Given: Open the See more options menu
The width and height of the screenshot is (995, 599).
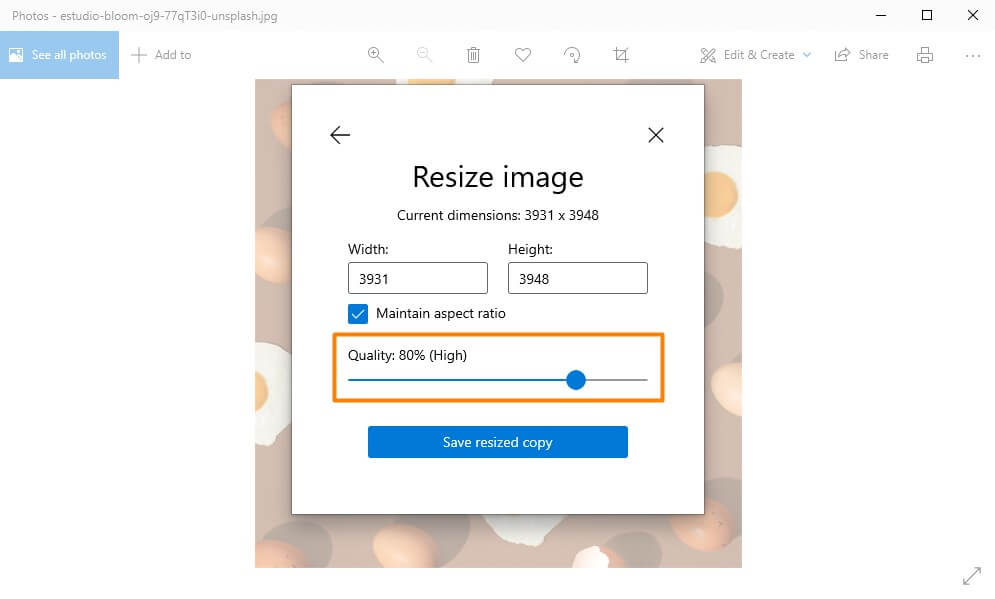Looking at the screenshot, I should click(973, 55).
